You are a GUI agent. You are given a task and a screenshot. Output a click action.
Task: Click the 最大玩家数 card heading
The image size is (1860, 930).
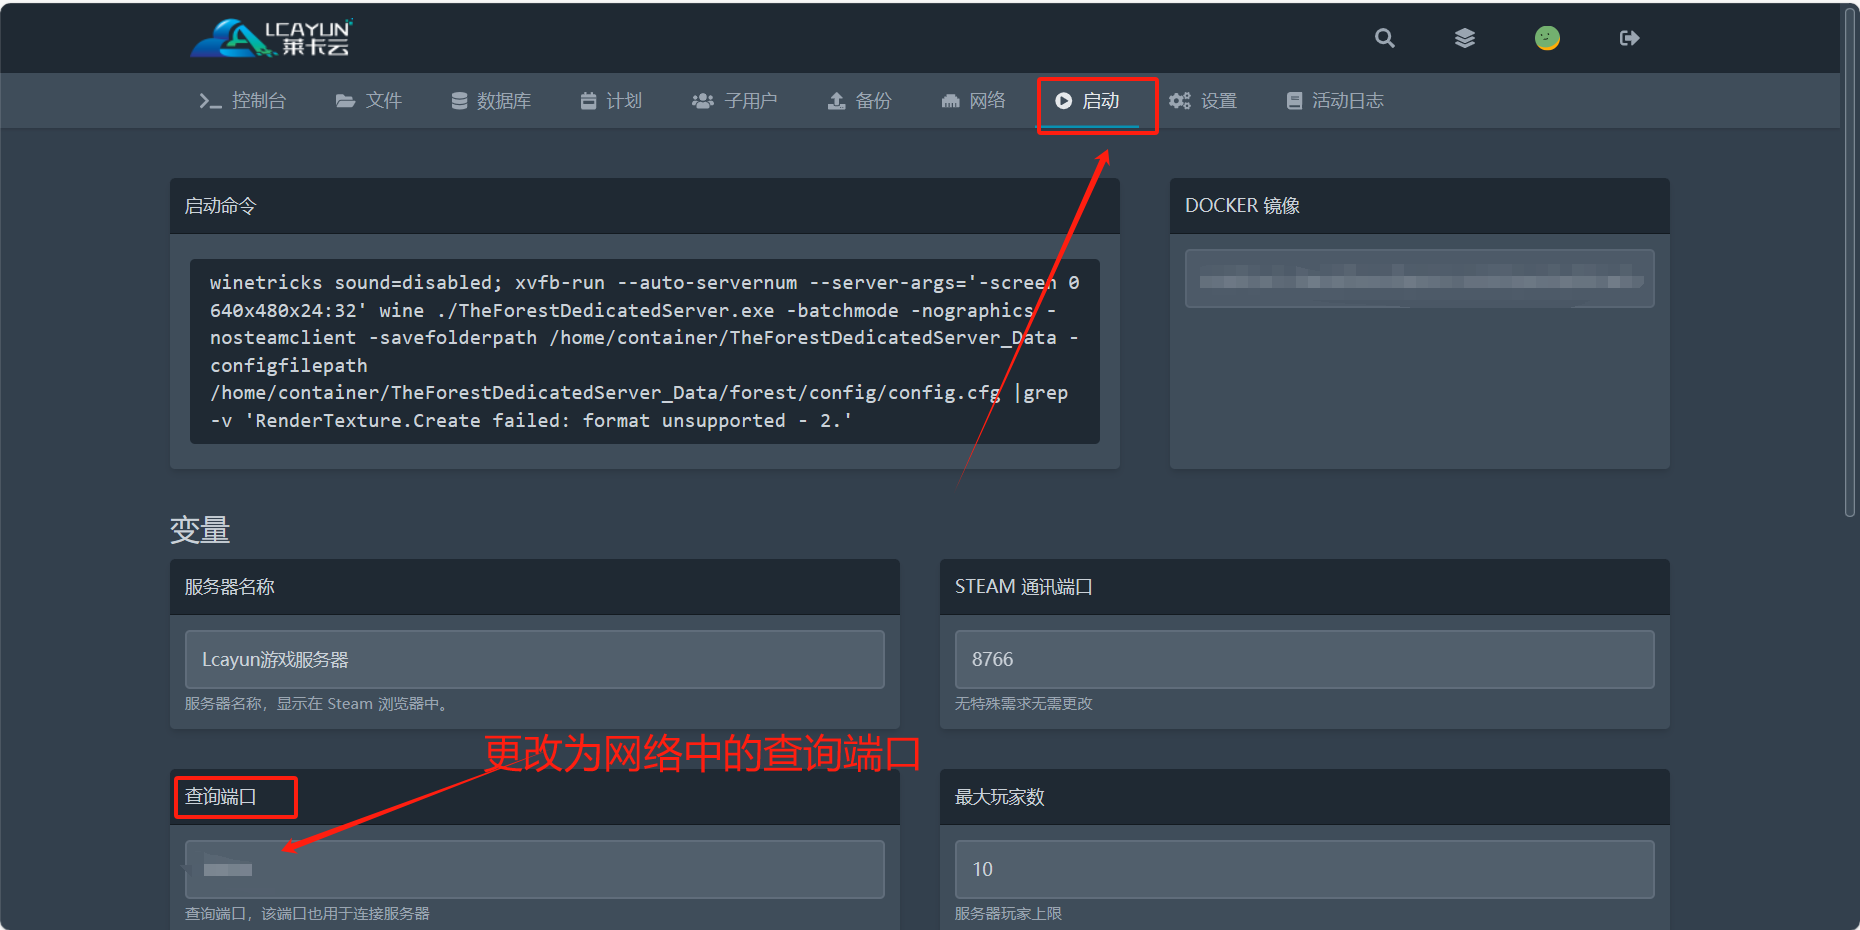click(999, 797)
